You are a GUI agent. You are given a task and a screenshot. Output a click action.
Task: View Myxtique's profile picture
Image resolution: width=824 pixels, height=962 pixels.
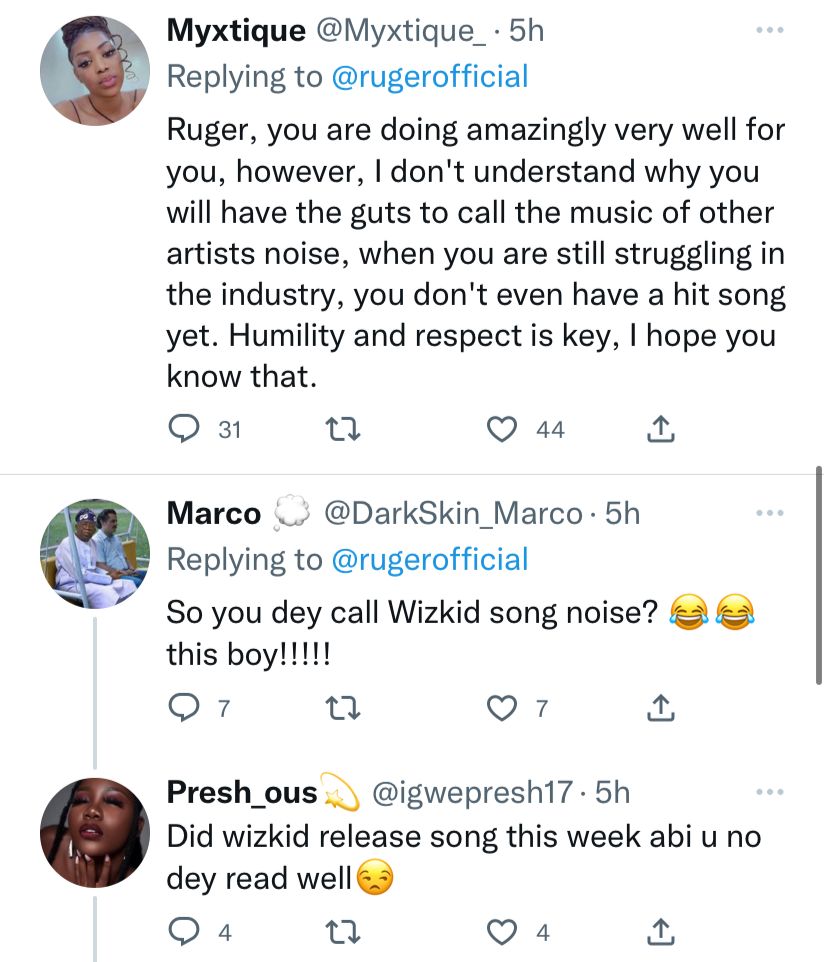[x=95, y=71]
